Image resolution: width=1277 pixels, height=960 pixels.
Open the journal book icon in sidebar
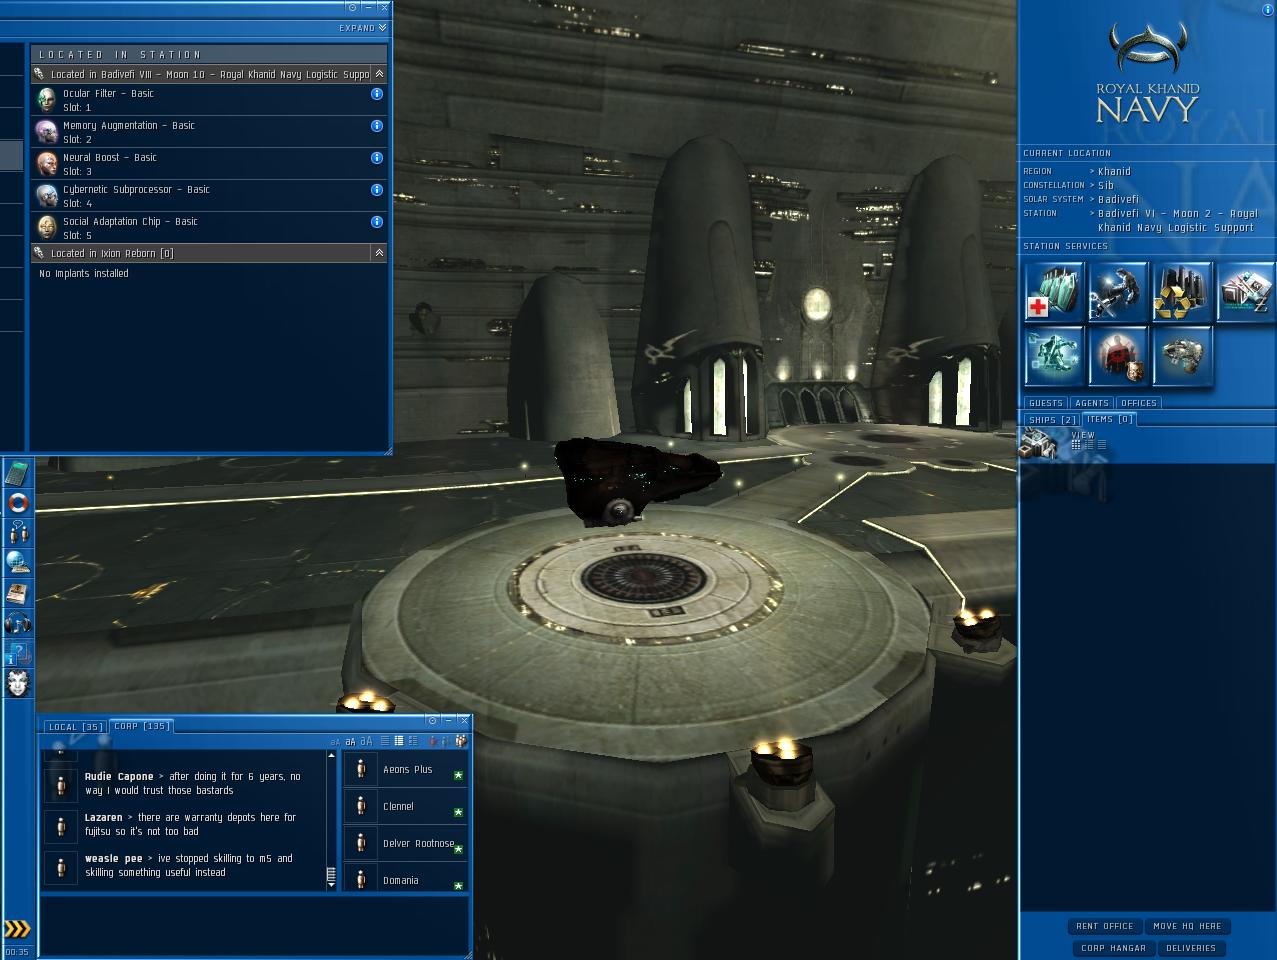pos(18,592)
